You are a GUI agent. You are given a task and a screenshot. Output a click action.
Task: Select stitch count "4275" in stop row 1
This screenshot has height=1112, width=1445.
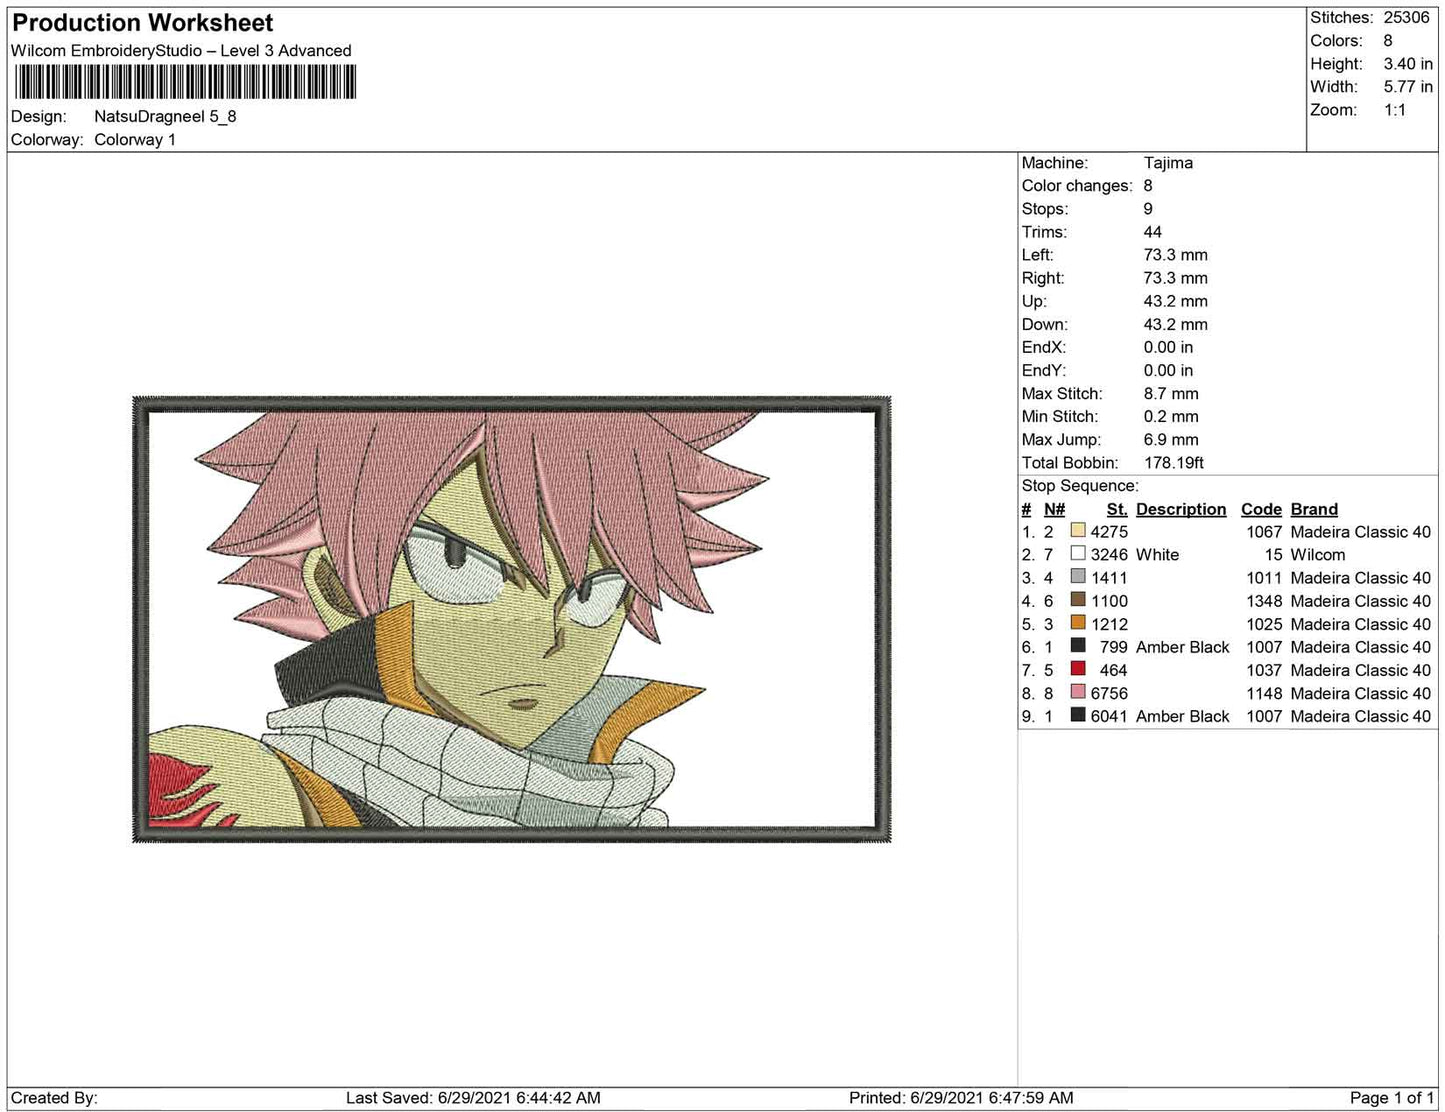coord(1109,532)
